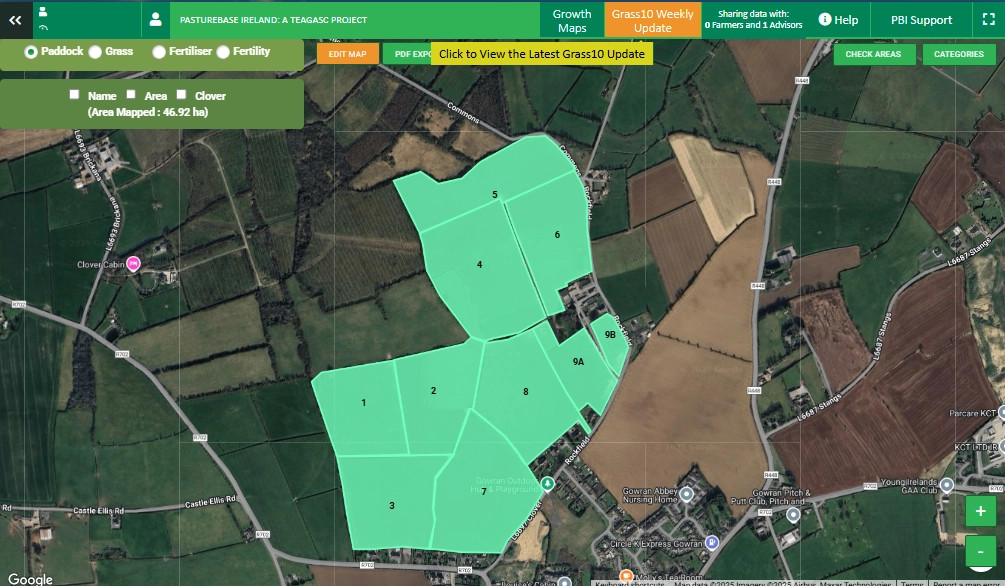Check the Clover checkbox
The height and width of the screenshot is (586, 1005).
click(182, 95)
